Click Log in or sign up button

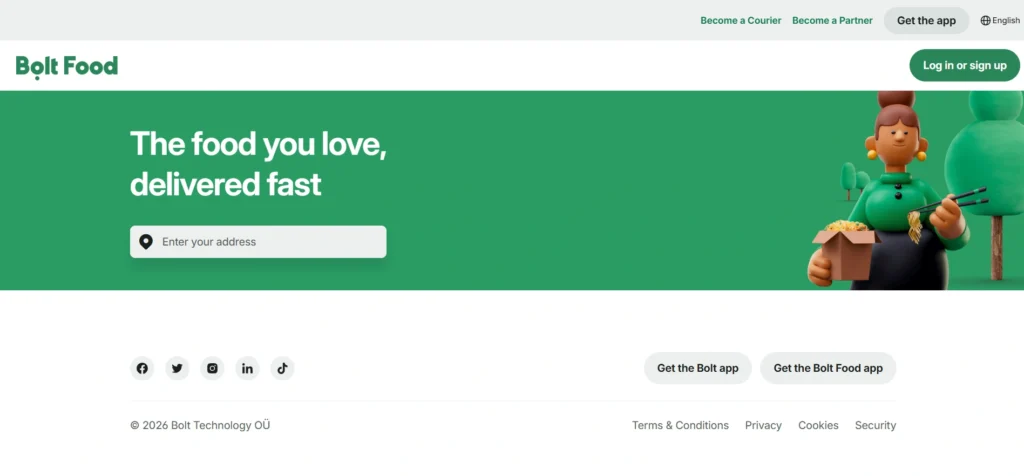click(965, 65)
